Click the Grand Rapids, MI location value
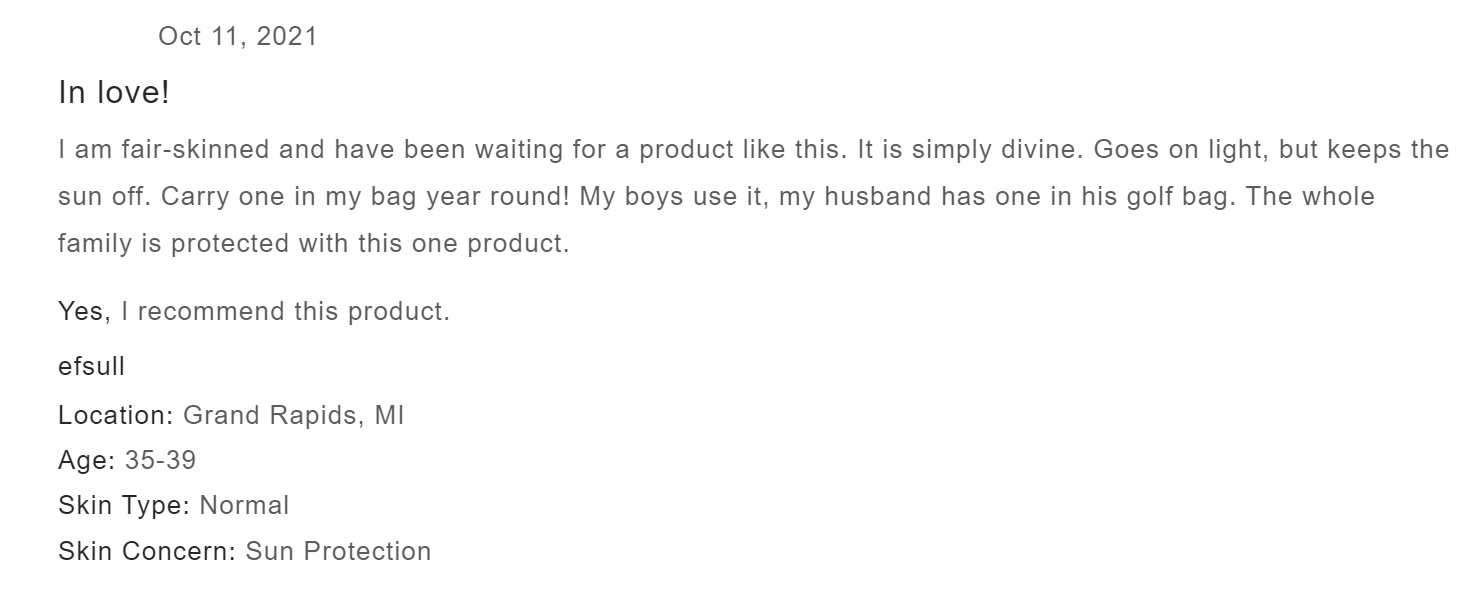Viewport: 1471px width, 597px height. point(293,414)
